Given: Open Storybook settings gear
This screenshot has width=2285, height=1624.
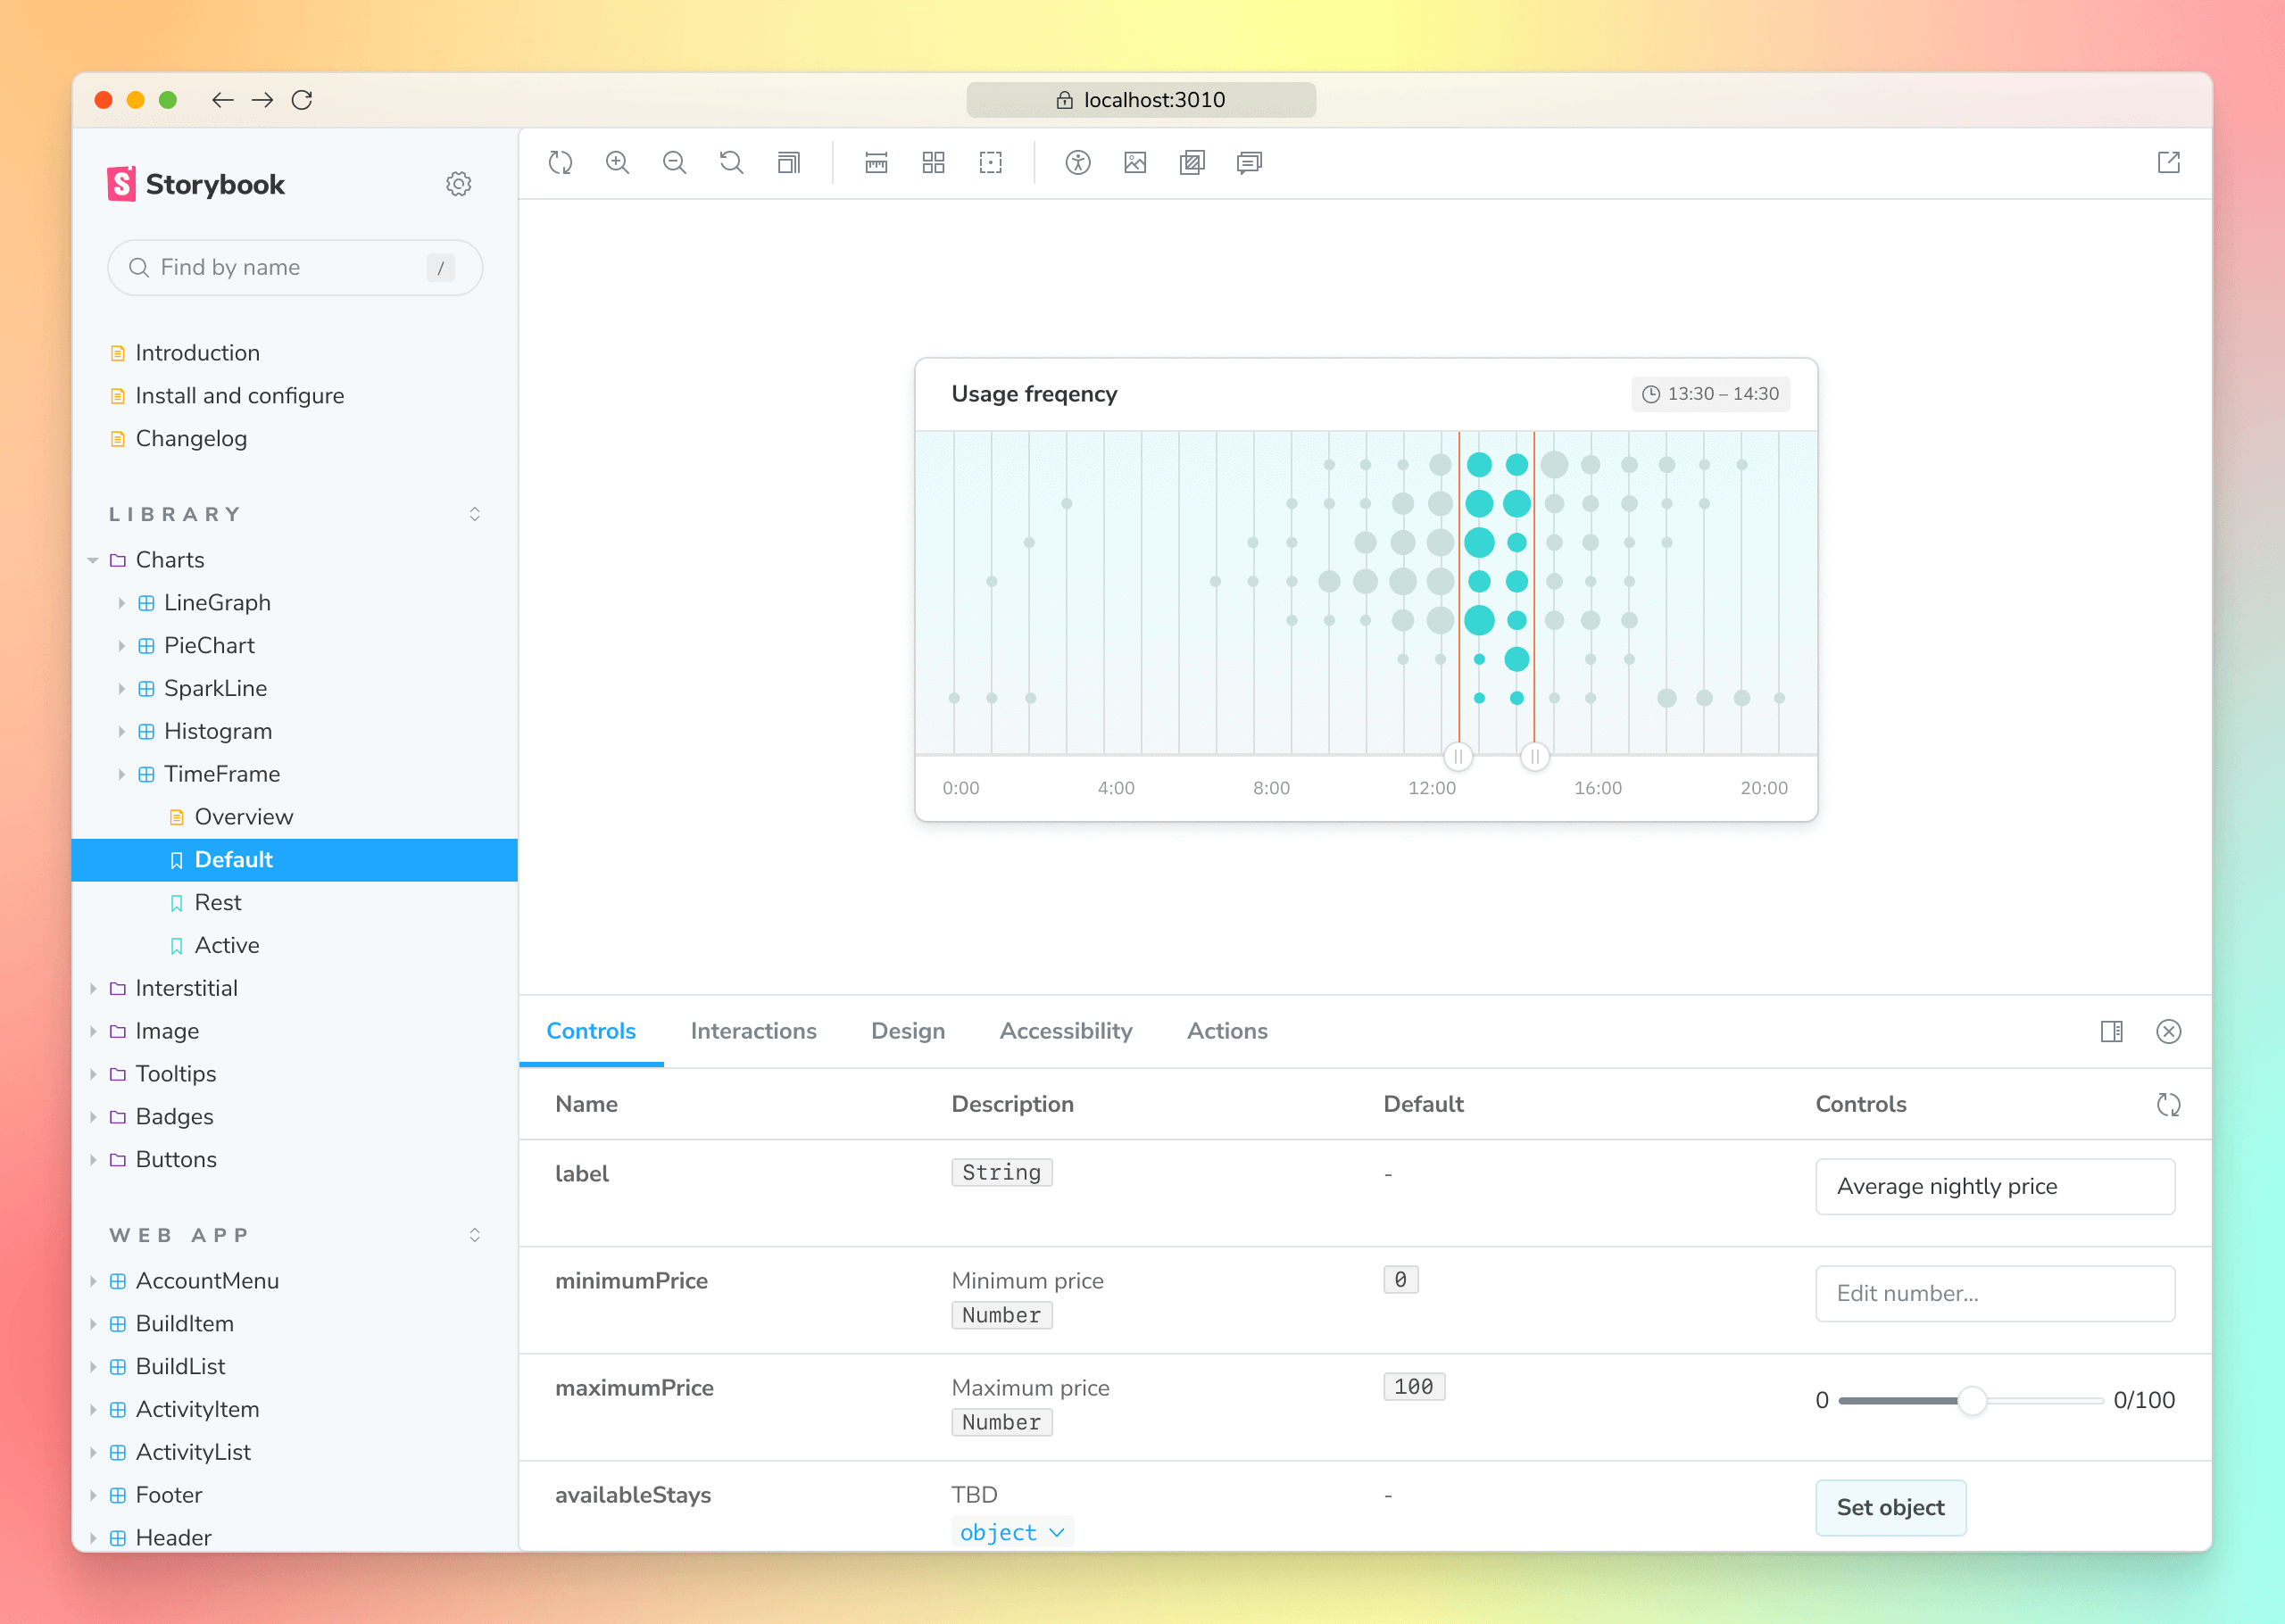Looking at the screenshot, I should [458, 184].
